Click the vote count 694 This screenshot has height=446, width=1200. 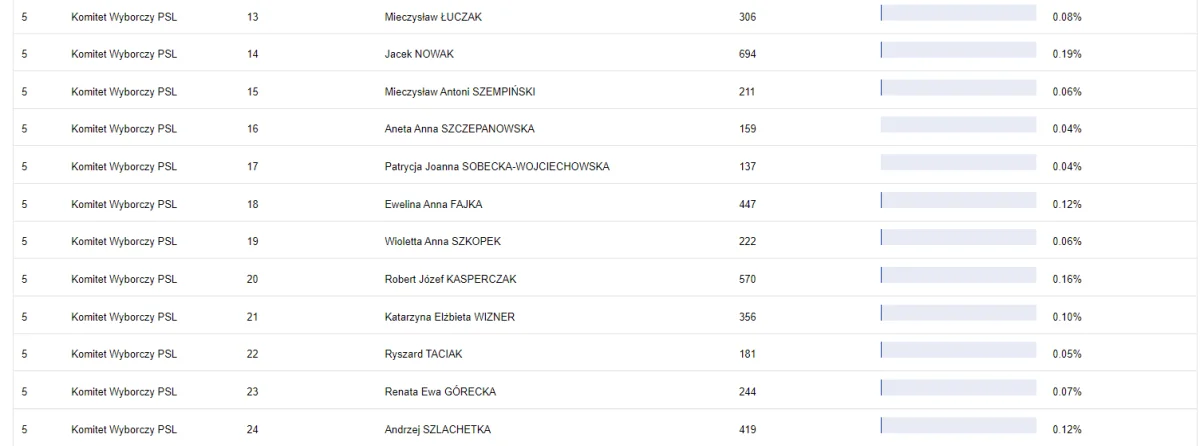coord(746,53)
